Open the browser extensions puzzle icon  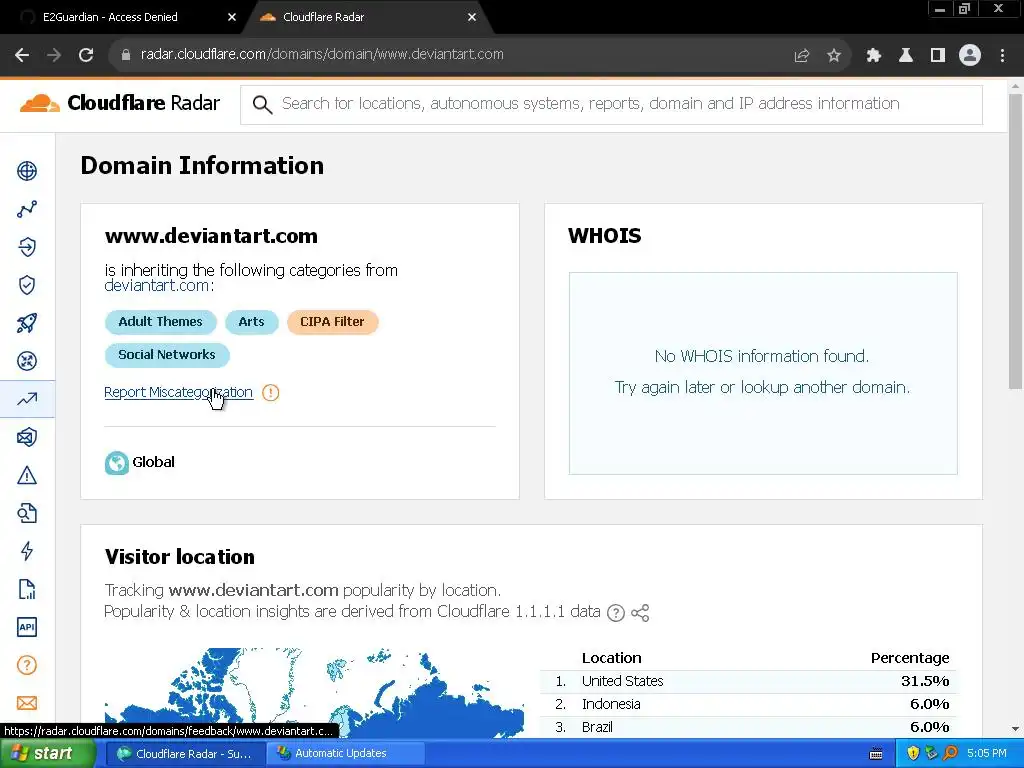(x=874, y=56)
